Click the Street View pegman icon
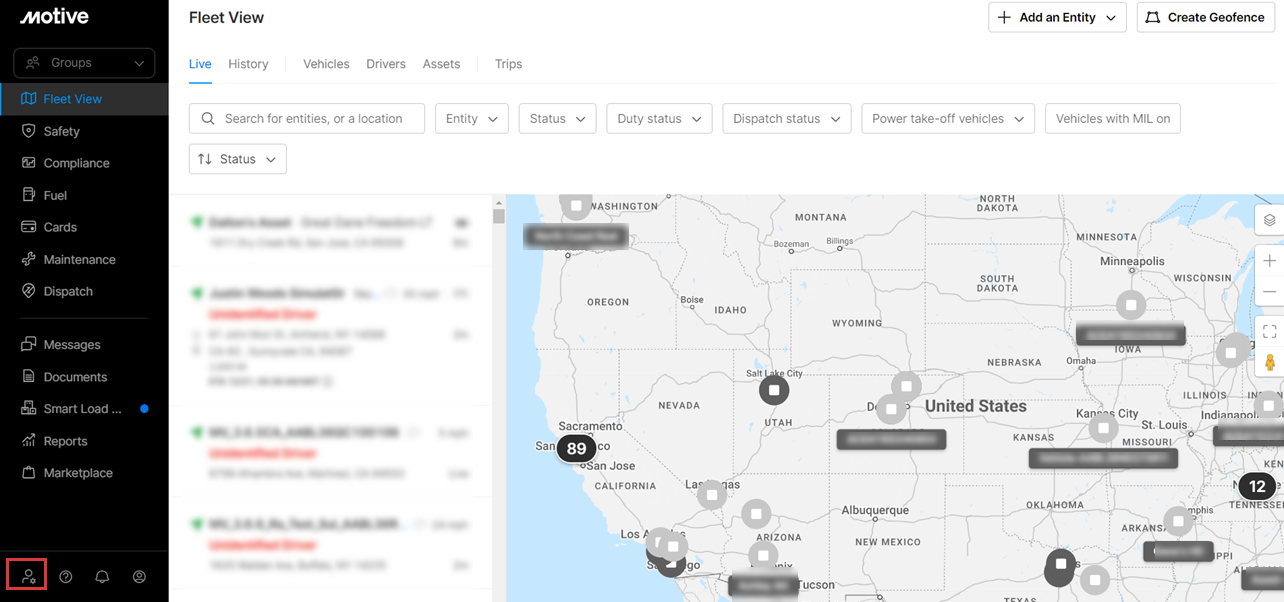This screenshot has width=1284, height=602. tap(1269, 362)
